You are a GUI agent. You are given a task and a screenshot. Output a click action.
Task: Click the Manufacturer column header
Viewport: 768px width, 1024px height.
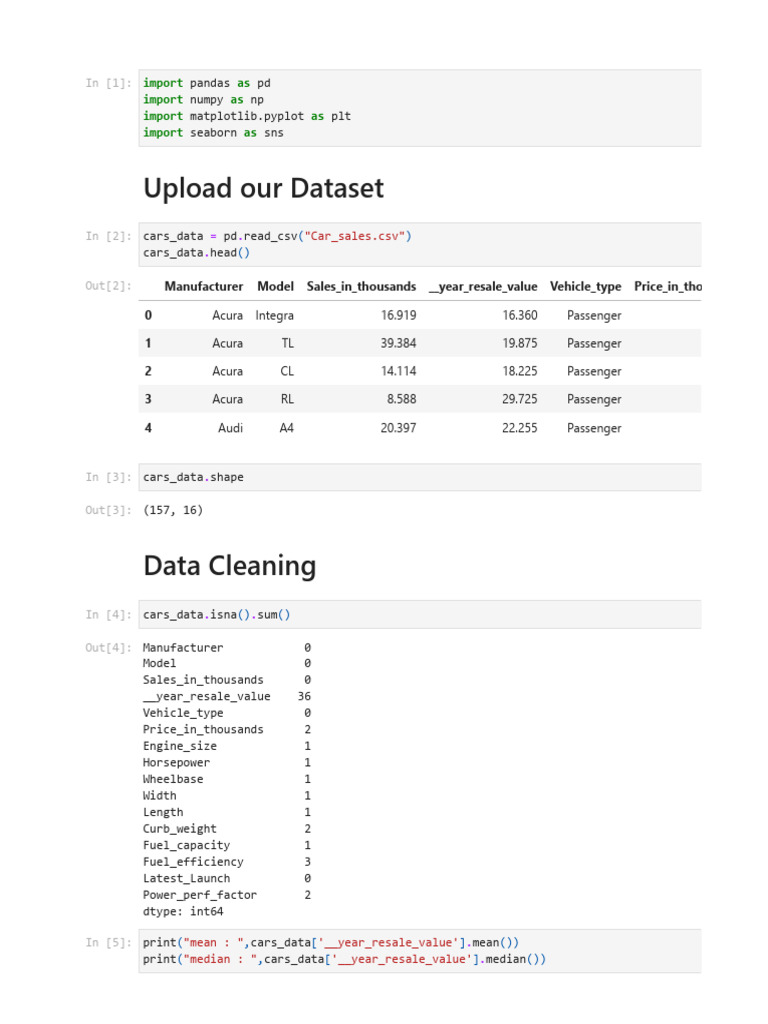coord(203,286)
